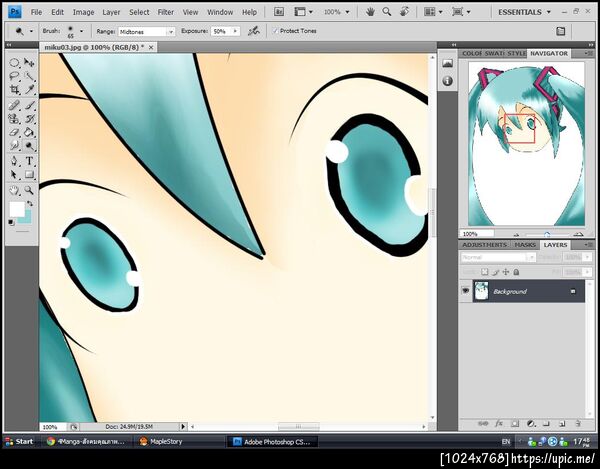Delete layer using trash icon
This screenshot has height=469, width=600.
click(578, 423)
